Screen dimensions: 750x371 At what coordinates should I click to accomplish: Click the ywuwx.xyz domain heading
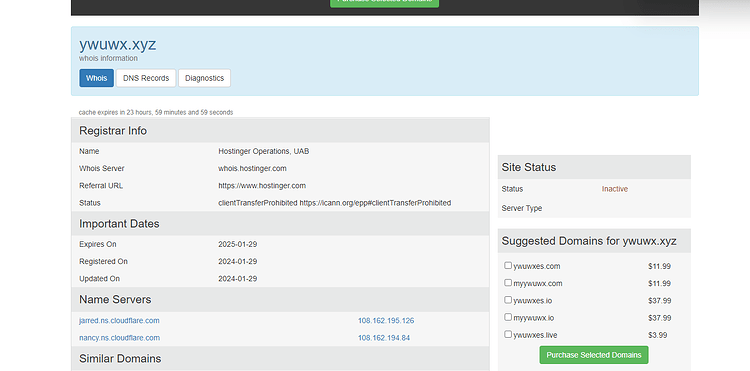tap(118, 44)
